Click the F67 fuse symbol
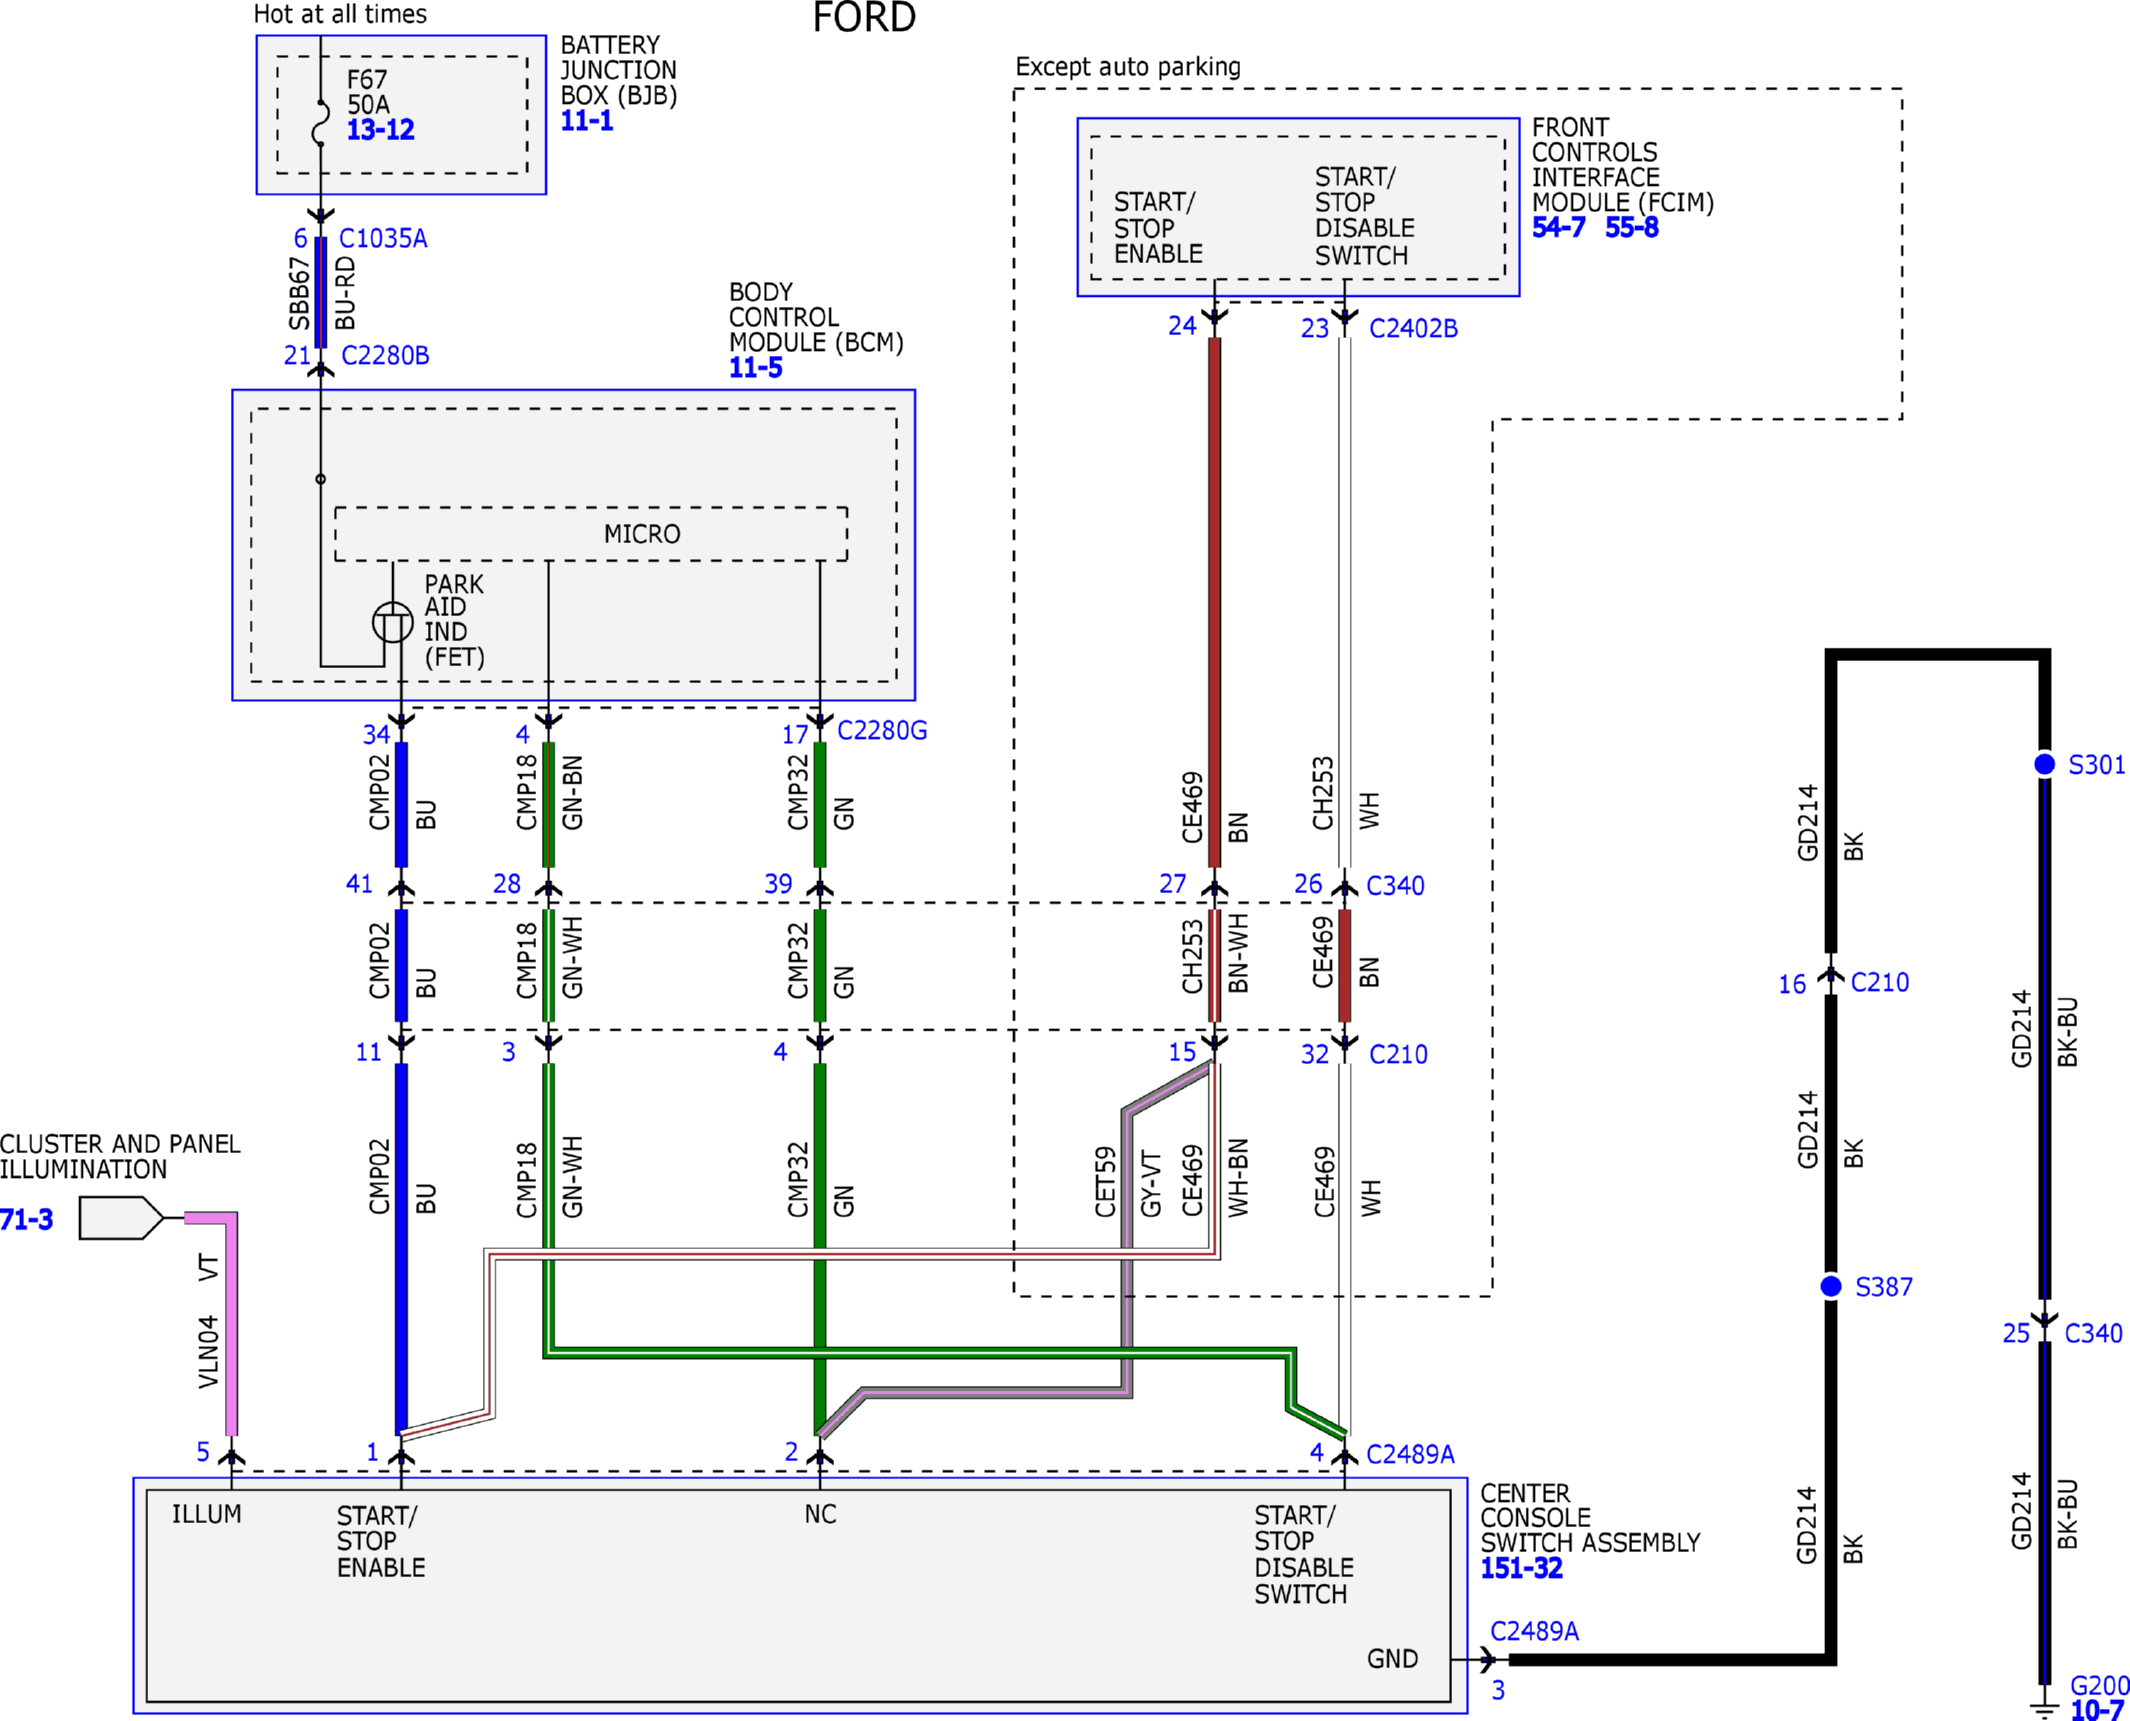Viewport: 2130px width, 1721px height. [x=320, y=123]
